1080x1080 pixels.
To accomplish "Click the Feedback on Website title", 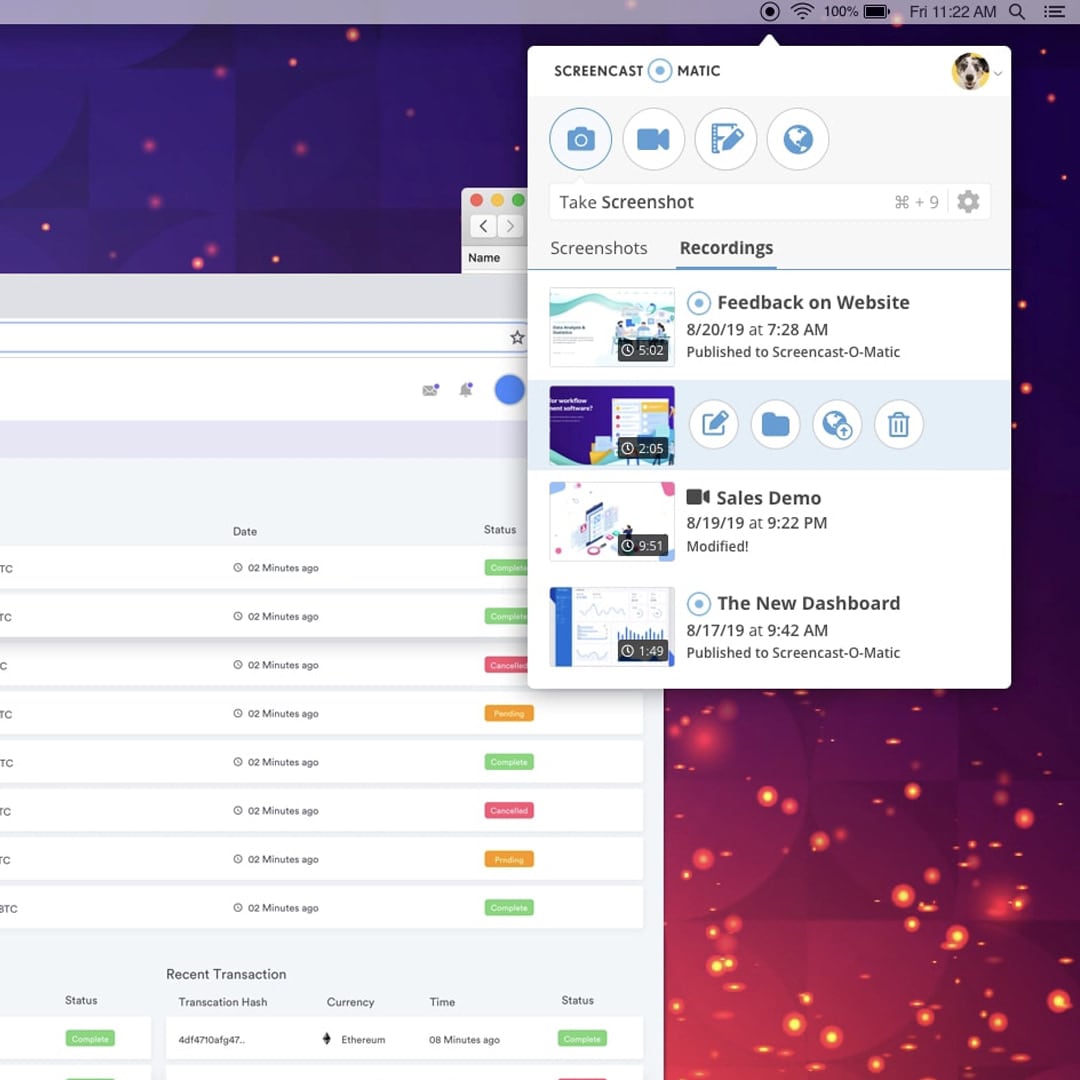I will 813,302.
